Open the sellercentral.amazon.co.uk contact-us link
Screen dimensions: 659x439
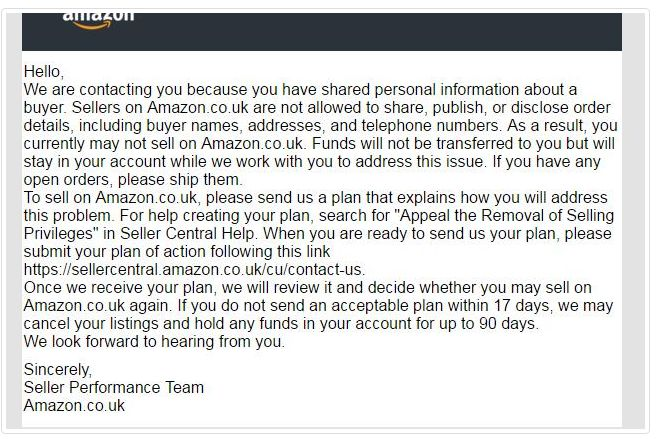[194, 270]
